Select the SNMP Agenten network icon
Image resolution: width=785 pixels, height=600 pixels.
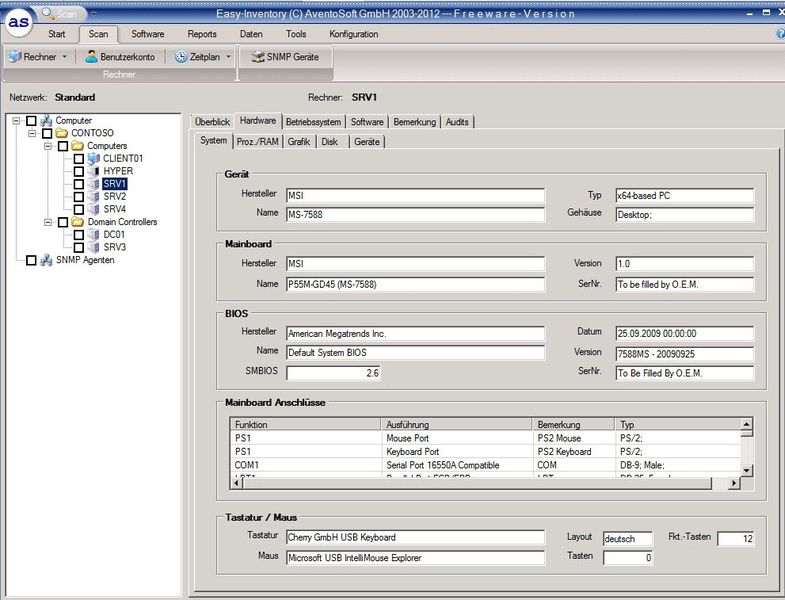click(x=47, y=260)
